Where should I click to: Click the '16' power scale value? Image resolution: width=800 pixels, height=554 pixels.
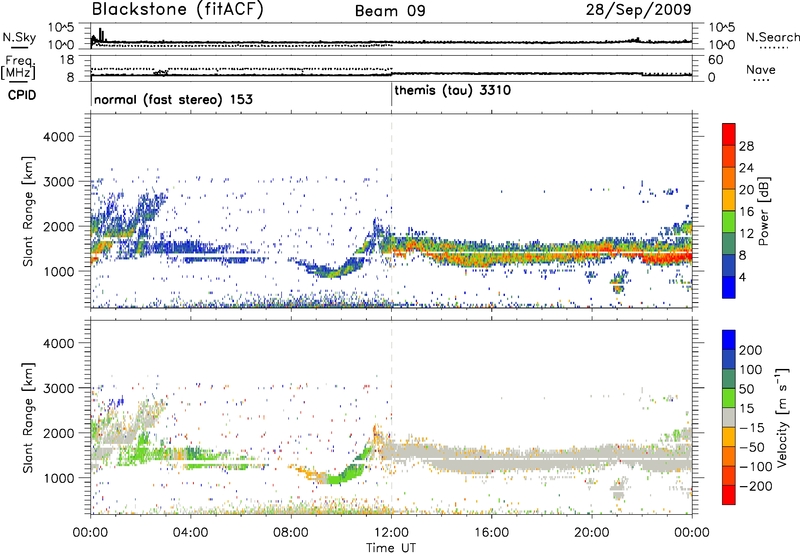tap(746, 212)
